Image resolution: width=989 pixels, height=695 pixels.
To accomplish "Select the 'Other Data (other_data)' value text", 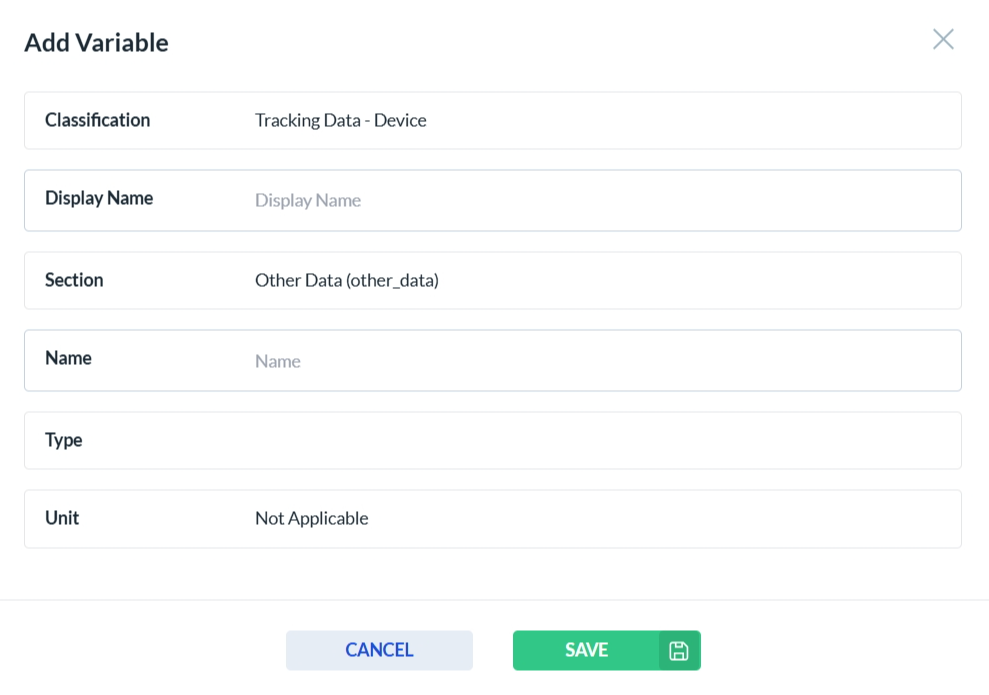I will pos(347,281).
